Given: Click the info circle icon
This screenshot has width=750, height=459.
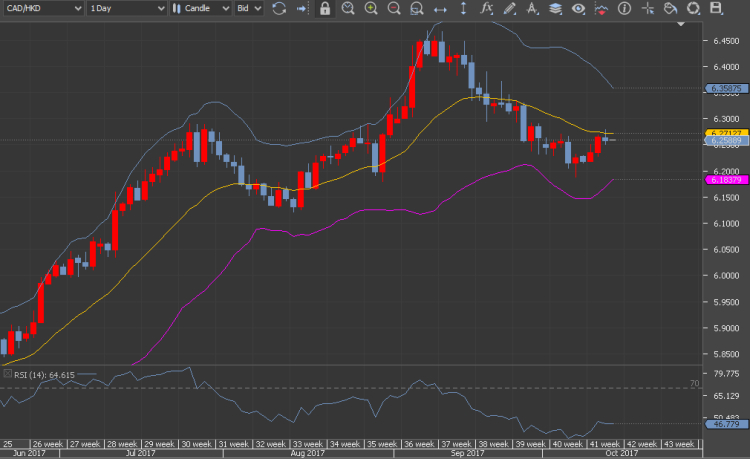Looking at the screenshot, I should click(623, 9).
